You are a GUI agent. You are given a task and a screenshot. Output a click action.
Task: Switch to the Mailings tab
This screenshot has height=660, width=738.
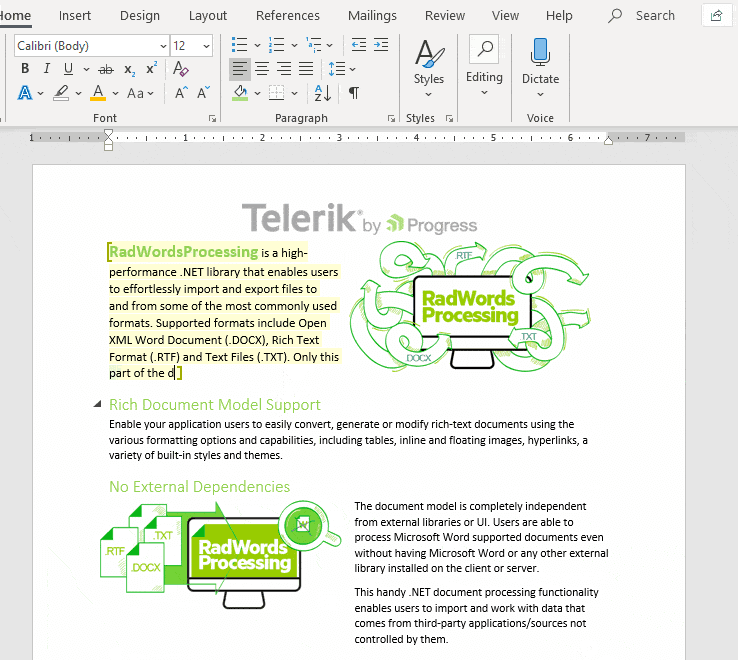(372, 16)
